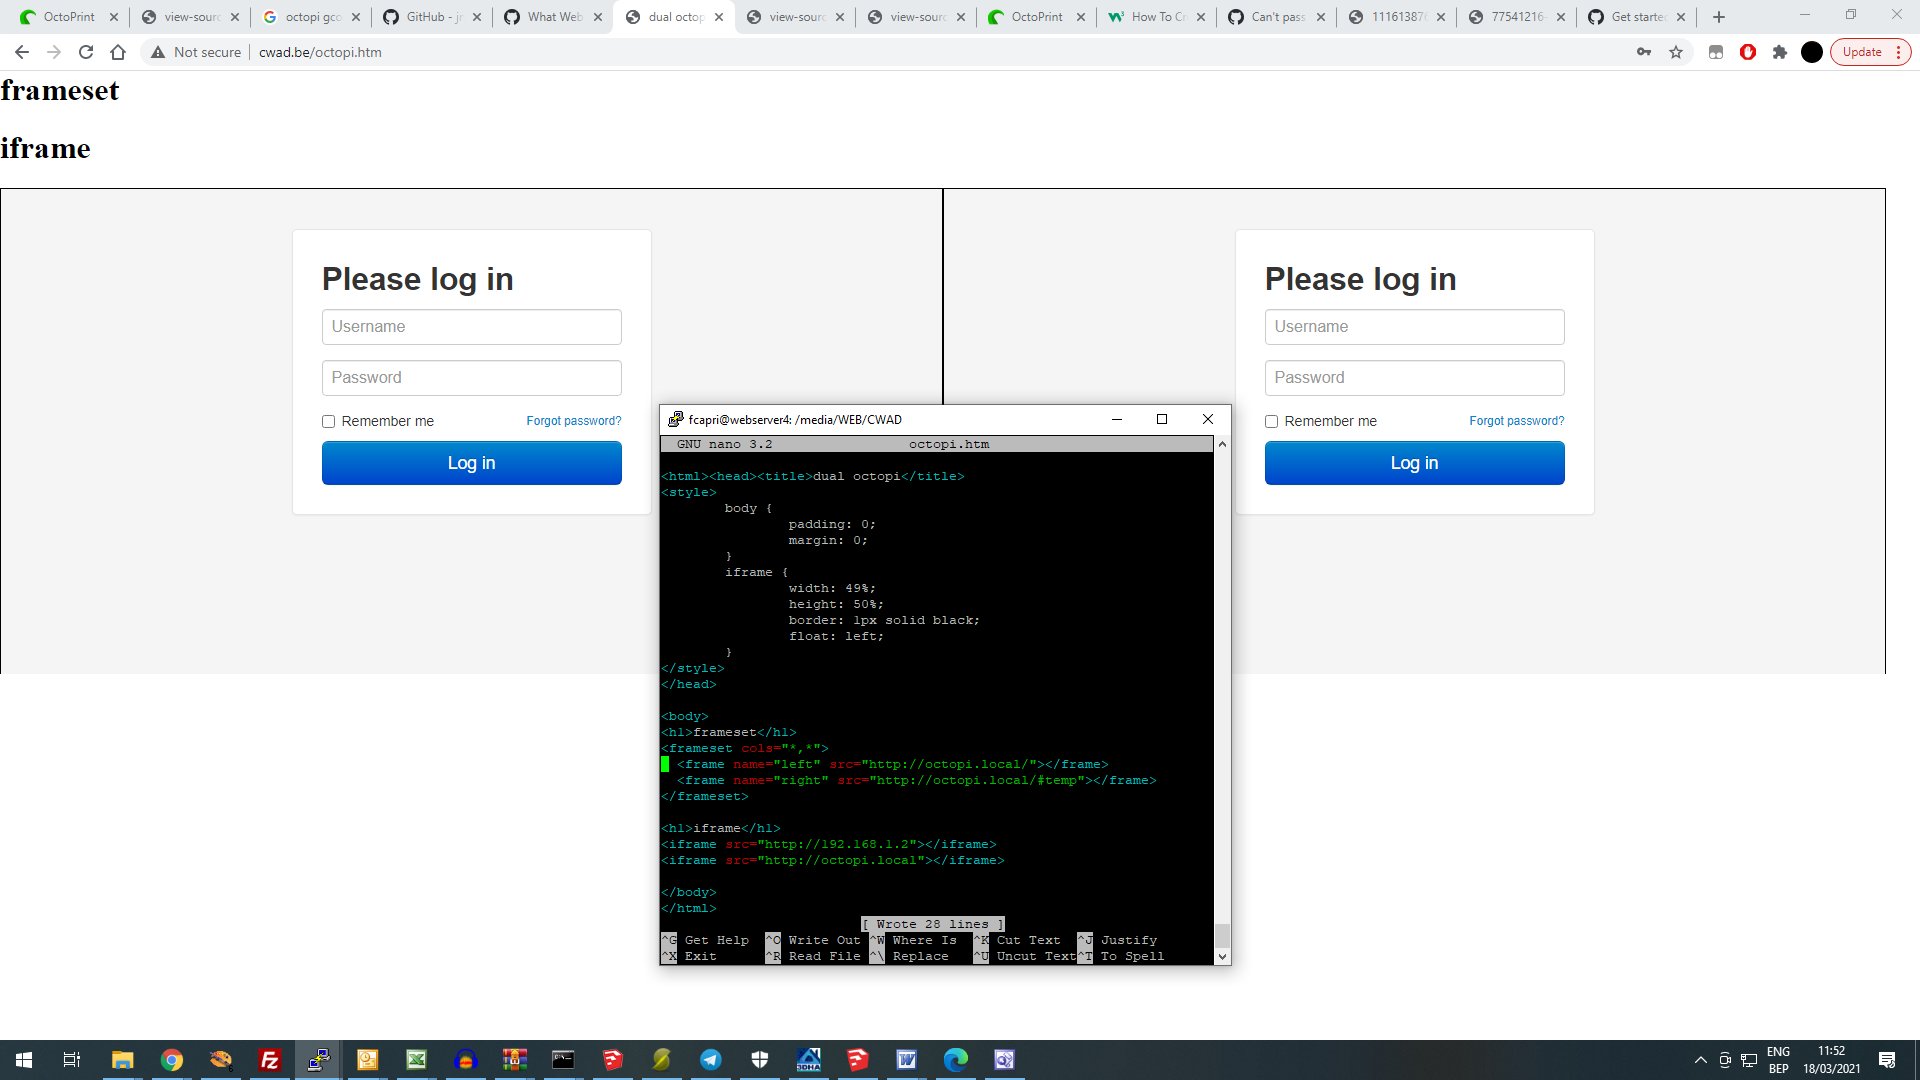Screen dimensions: 1920x1080
Task: Open the Forgot password link
Action: (573, 420)
